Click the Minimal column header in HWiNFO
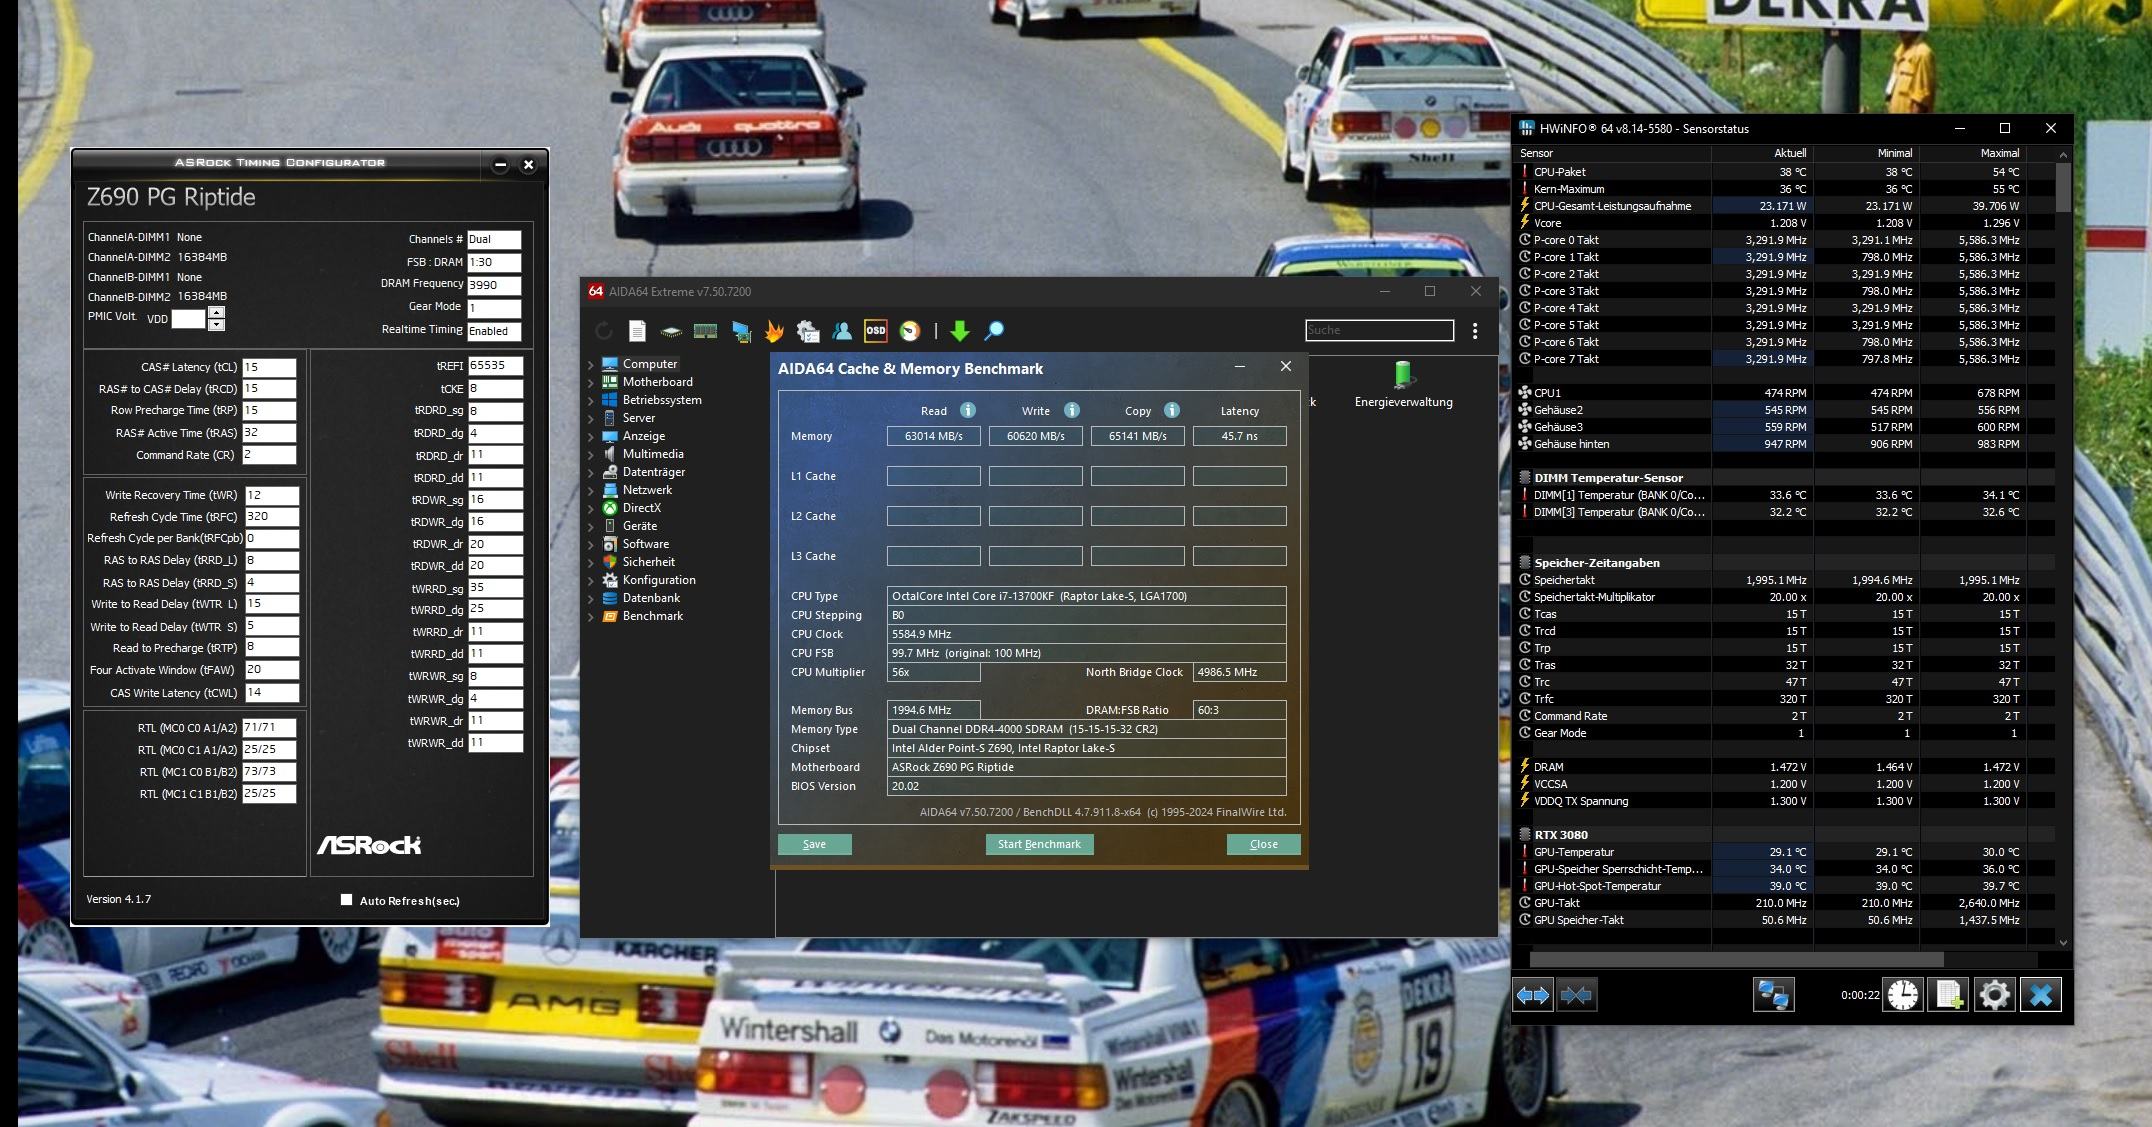 1866,153
